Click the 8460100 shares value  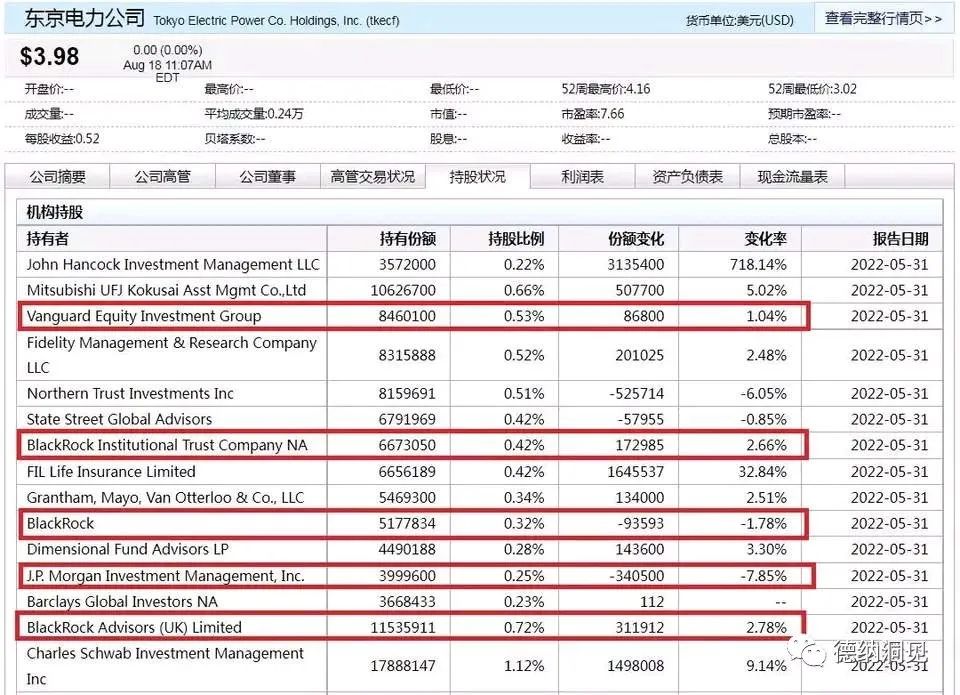[x=407, y=316]
